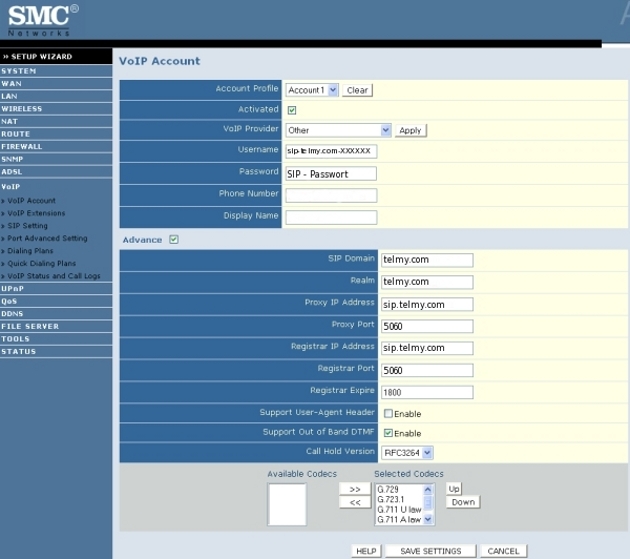Click SAVE SETTINGS button
The image size is (630, 559).
click(x=430, y=551)
